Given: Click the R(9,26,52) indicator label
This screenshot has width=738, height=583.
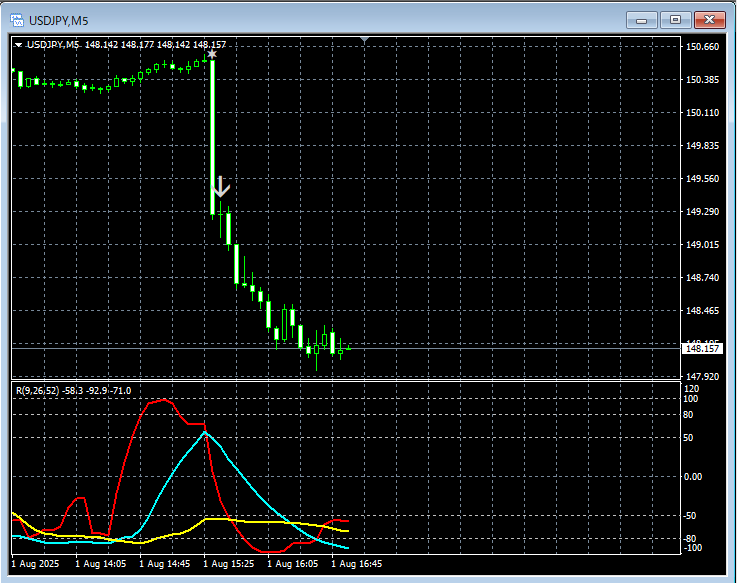Looking at the screenshot, I should 73,391.
